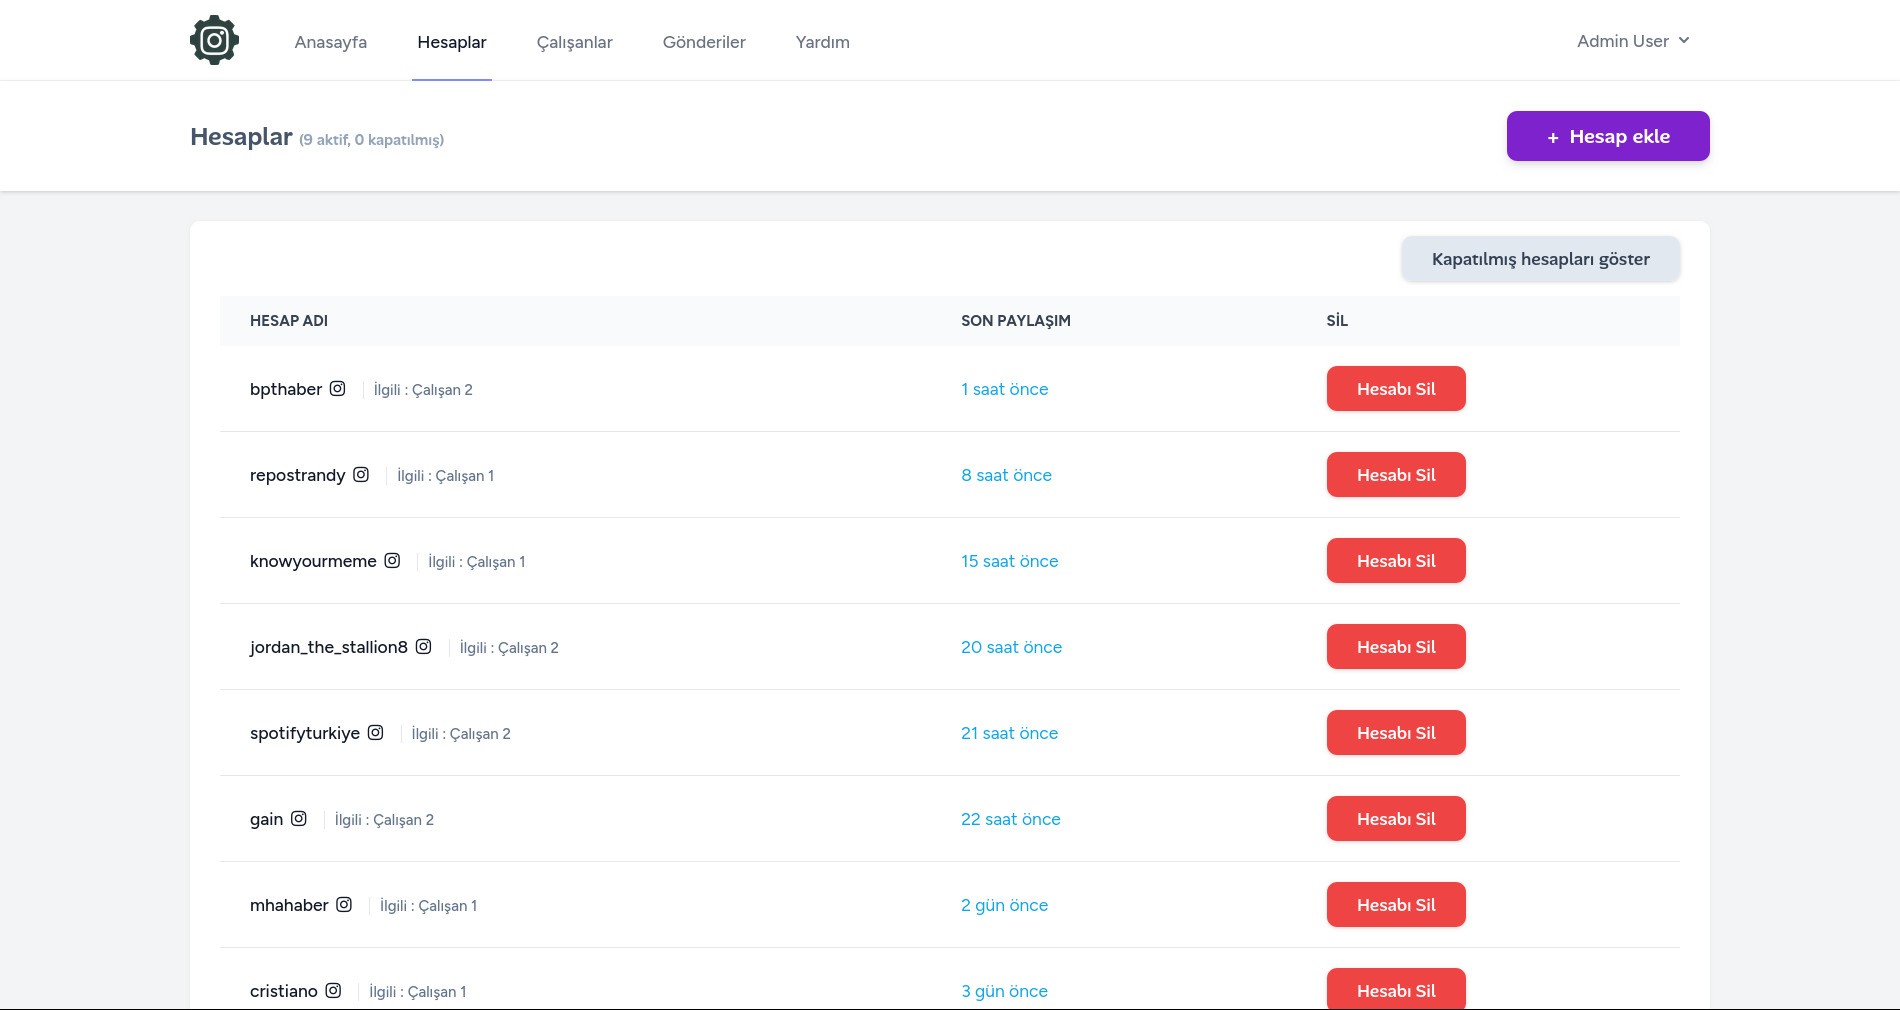Click Instagram icon beside repostrandy
The image size is (1900, 1010).
tap(361, 475)
